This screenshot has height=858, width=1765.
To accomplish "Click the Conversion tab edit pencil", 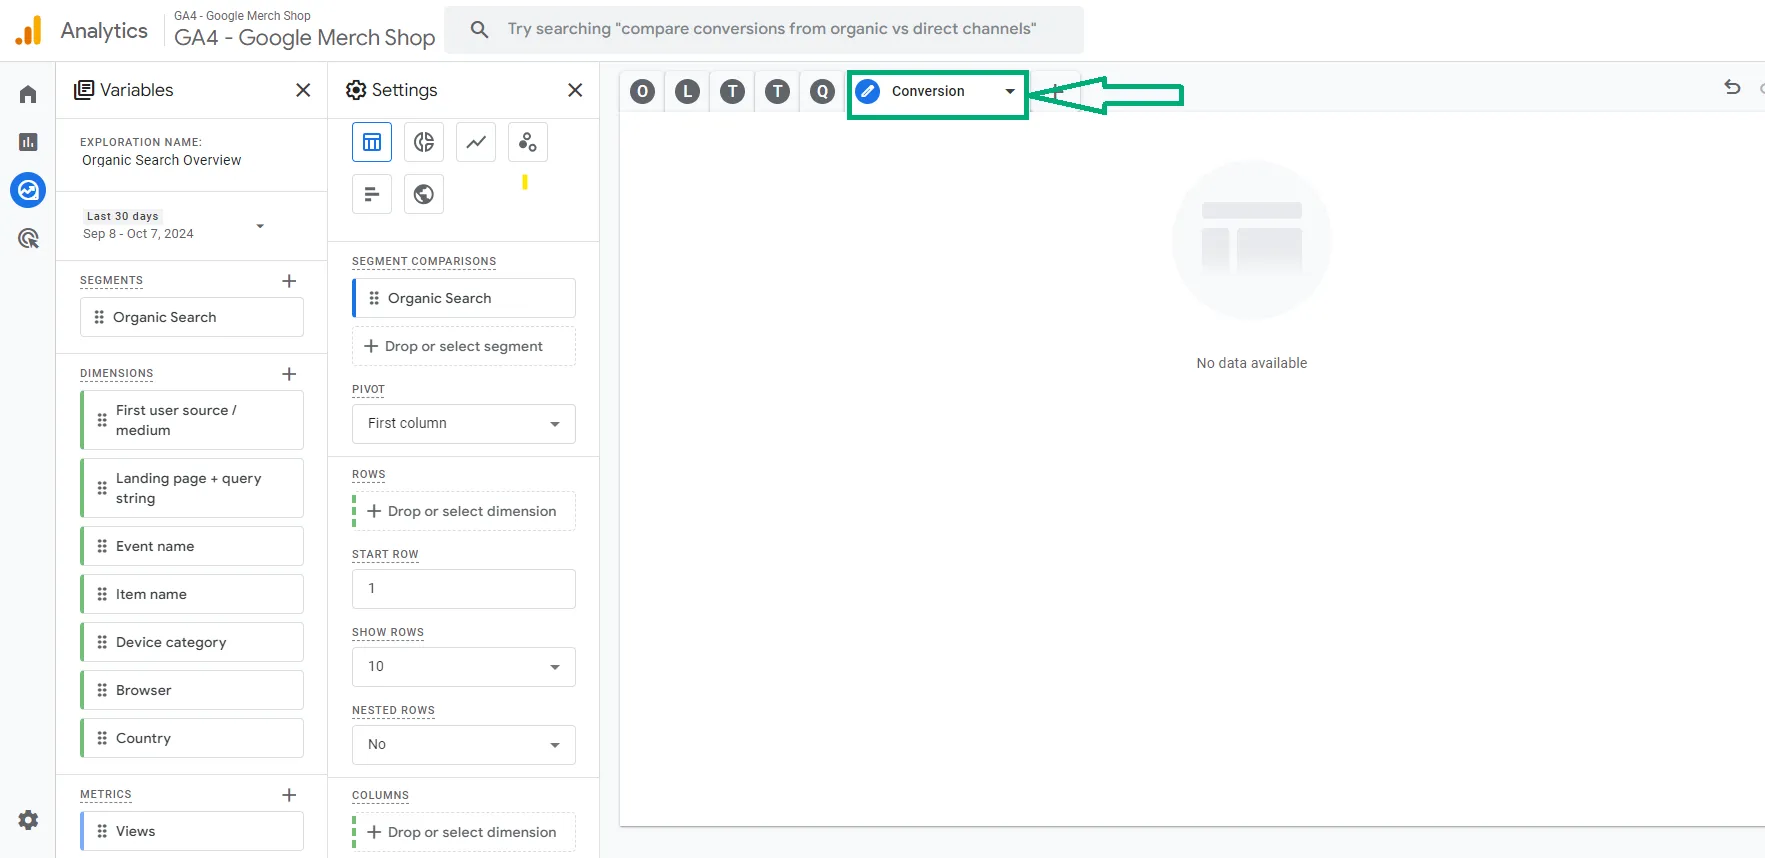I will pyautogui.click(x=868, y=91).
